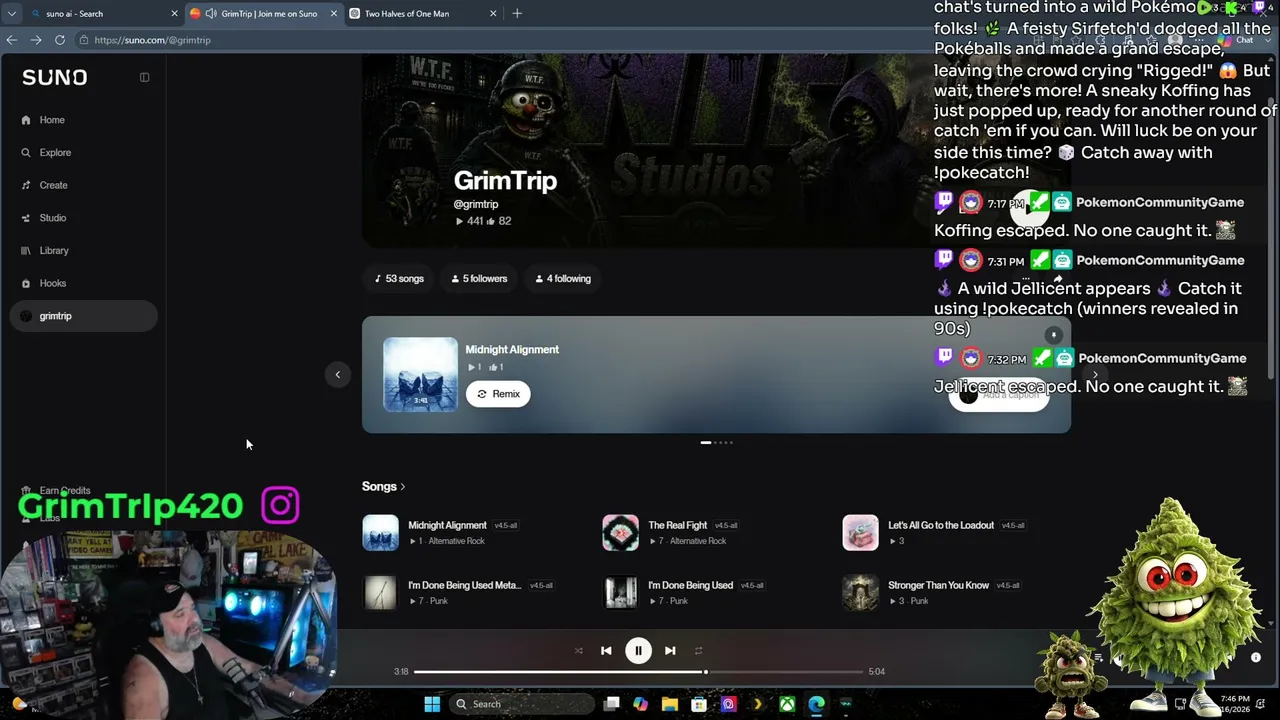
Task: Open the Windows Start menu
Action: click(432, 704)
